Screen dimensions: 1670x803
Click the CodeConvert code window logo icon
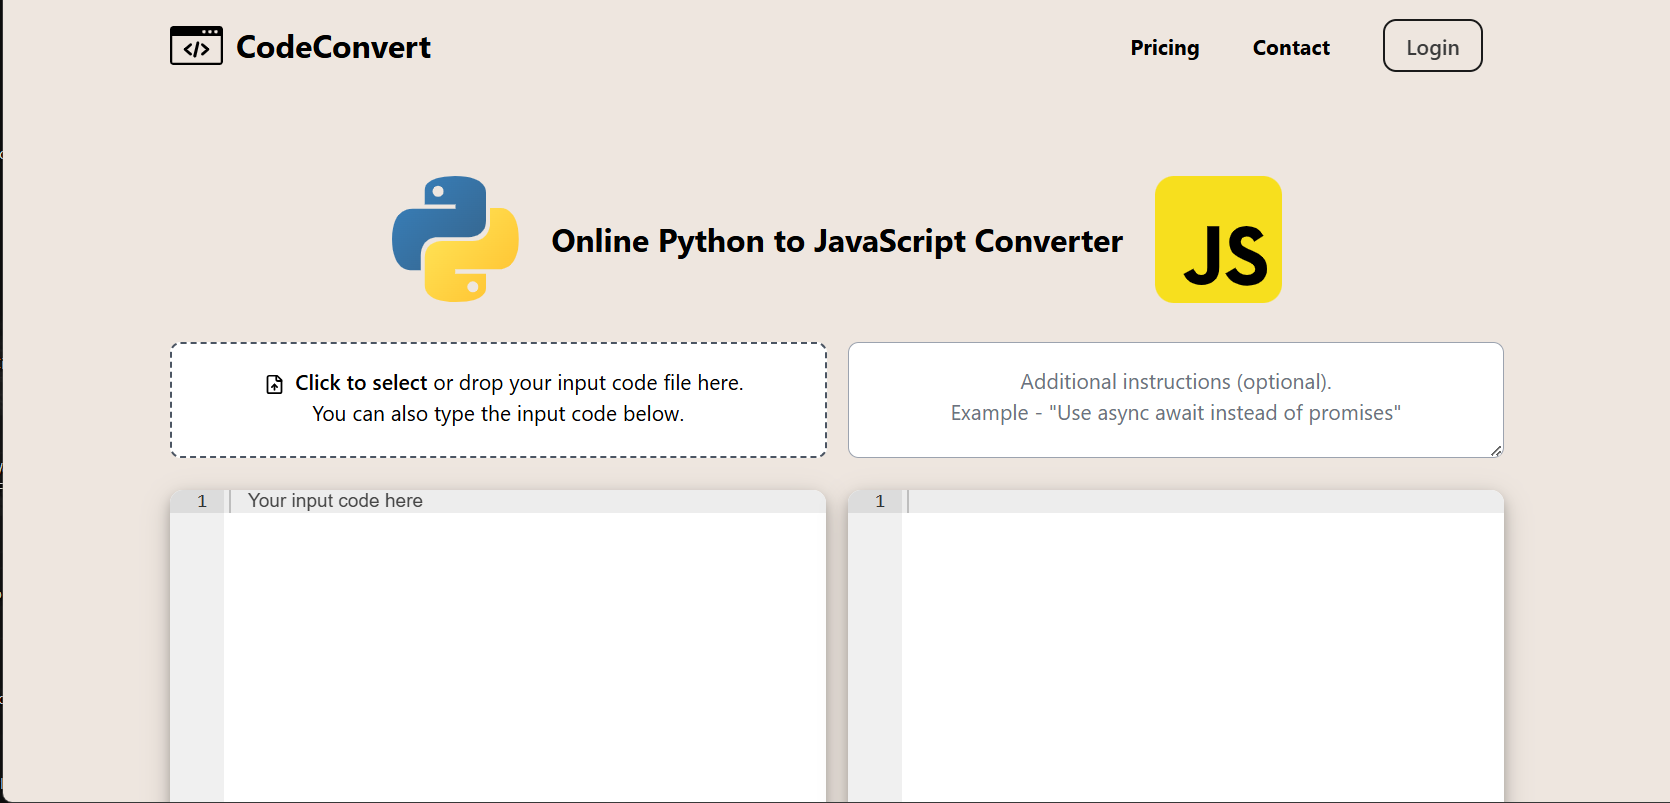pyautogui.click(x=196, y=46)
